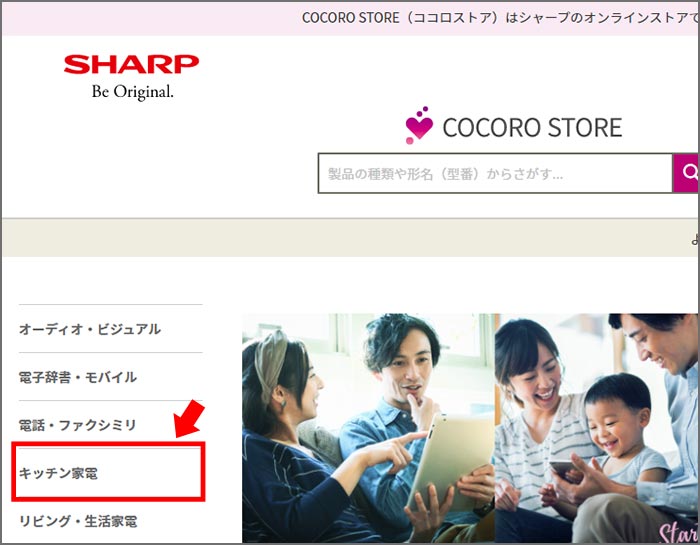This screenshot has height=545, width=700.
Task: Click the magenta search magnifier button
Action: (686, 173)
